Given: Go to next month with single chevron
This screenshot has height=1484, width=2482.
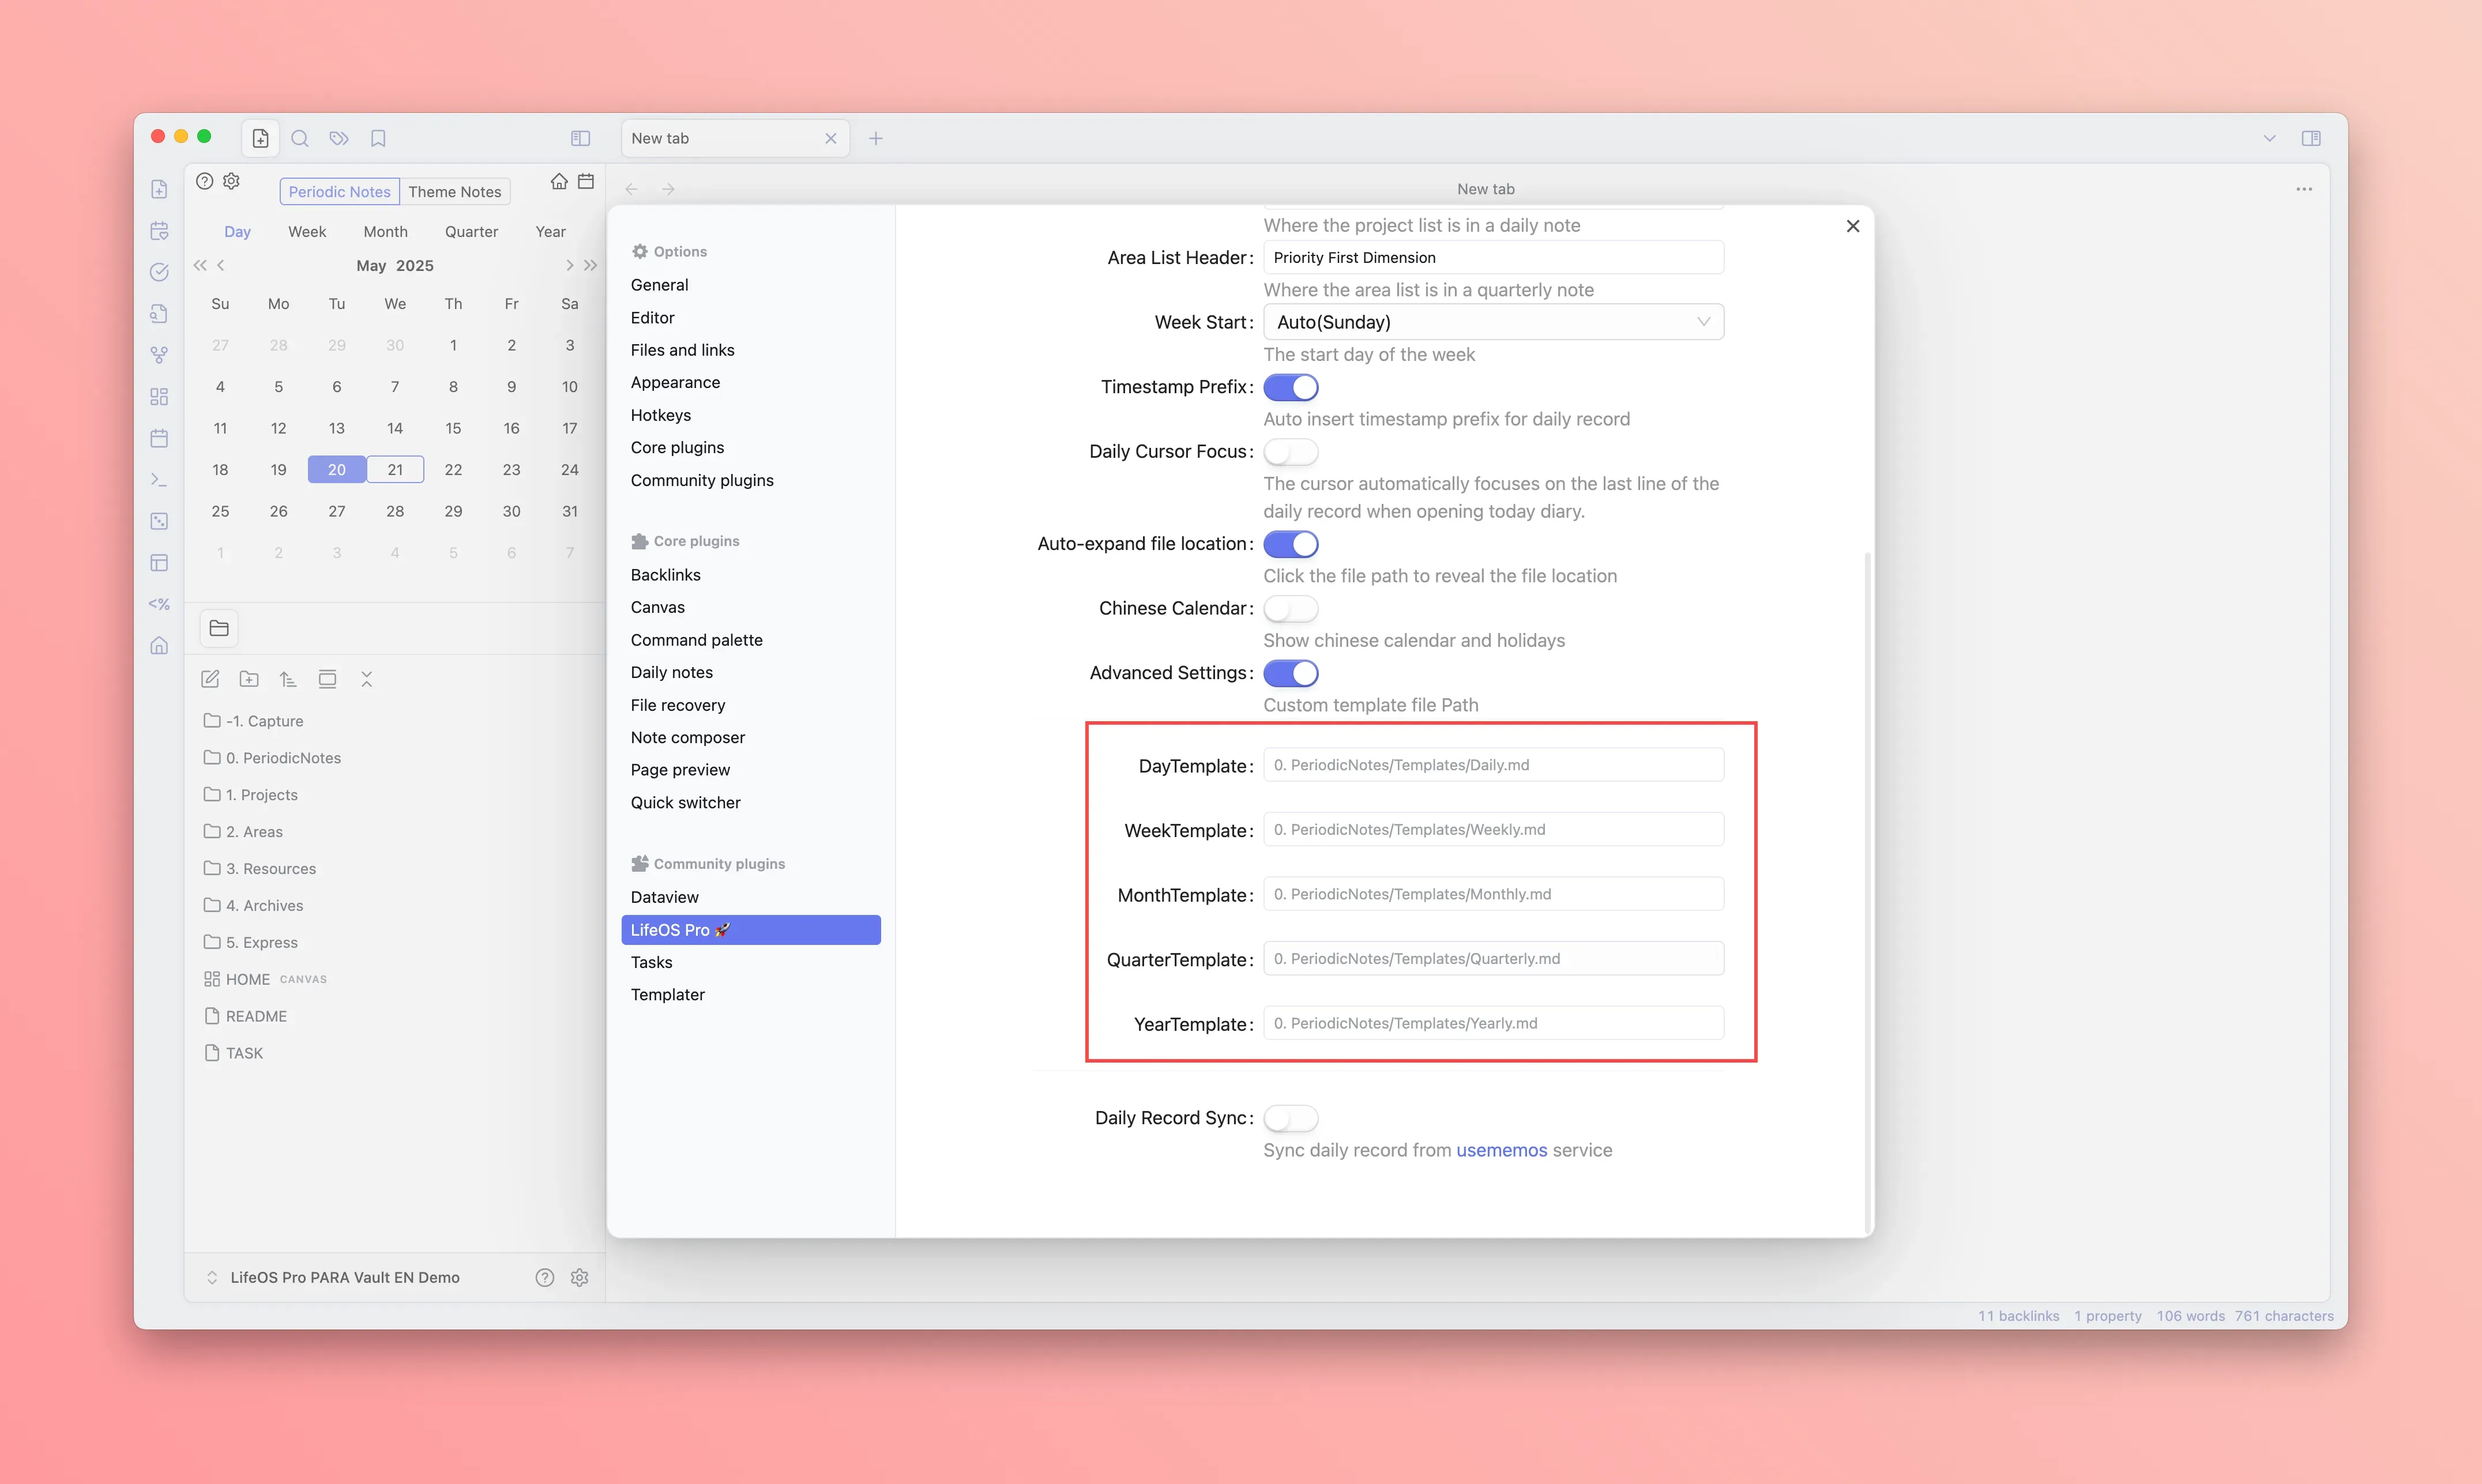Looking at the screenshot, I should pos(569,265).
